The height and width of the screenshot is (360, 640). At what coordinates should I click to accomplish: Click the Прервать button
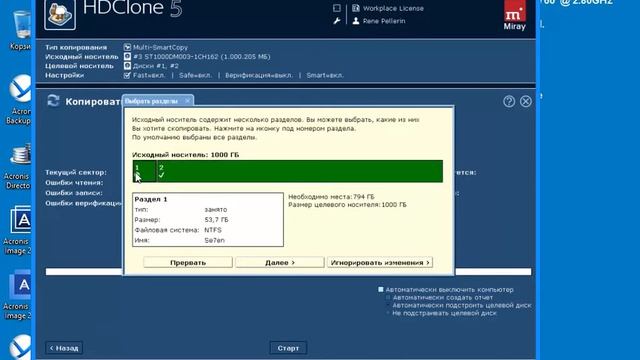click(188, 262)
